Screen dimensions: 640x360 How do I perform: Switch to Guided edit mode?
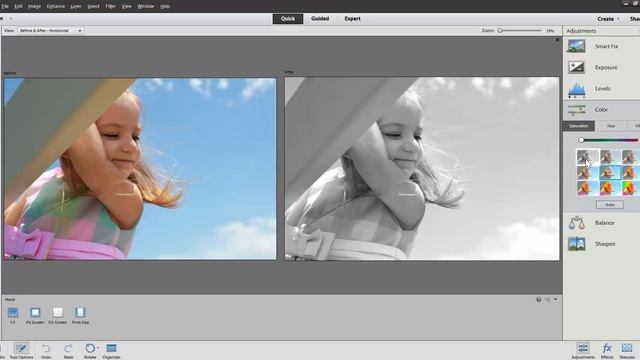click(x=320, y=18)
